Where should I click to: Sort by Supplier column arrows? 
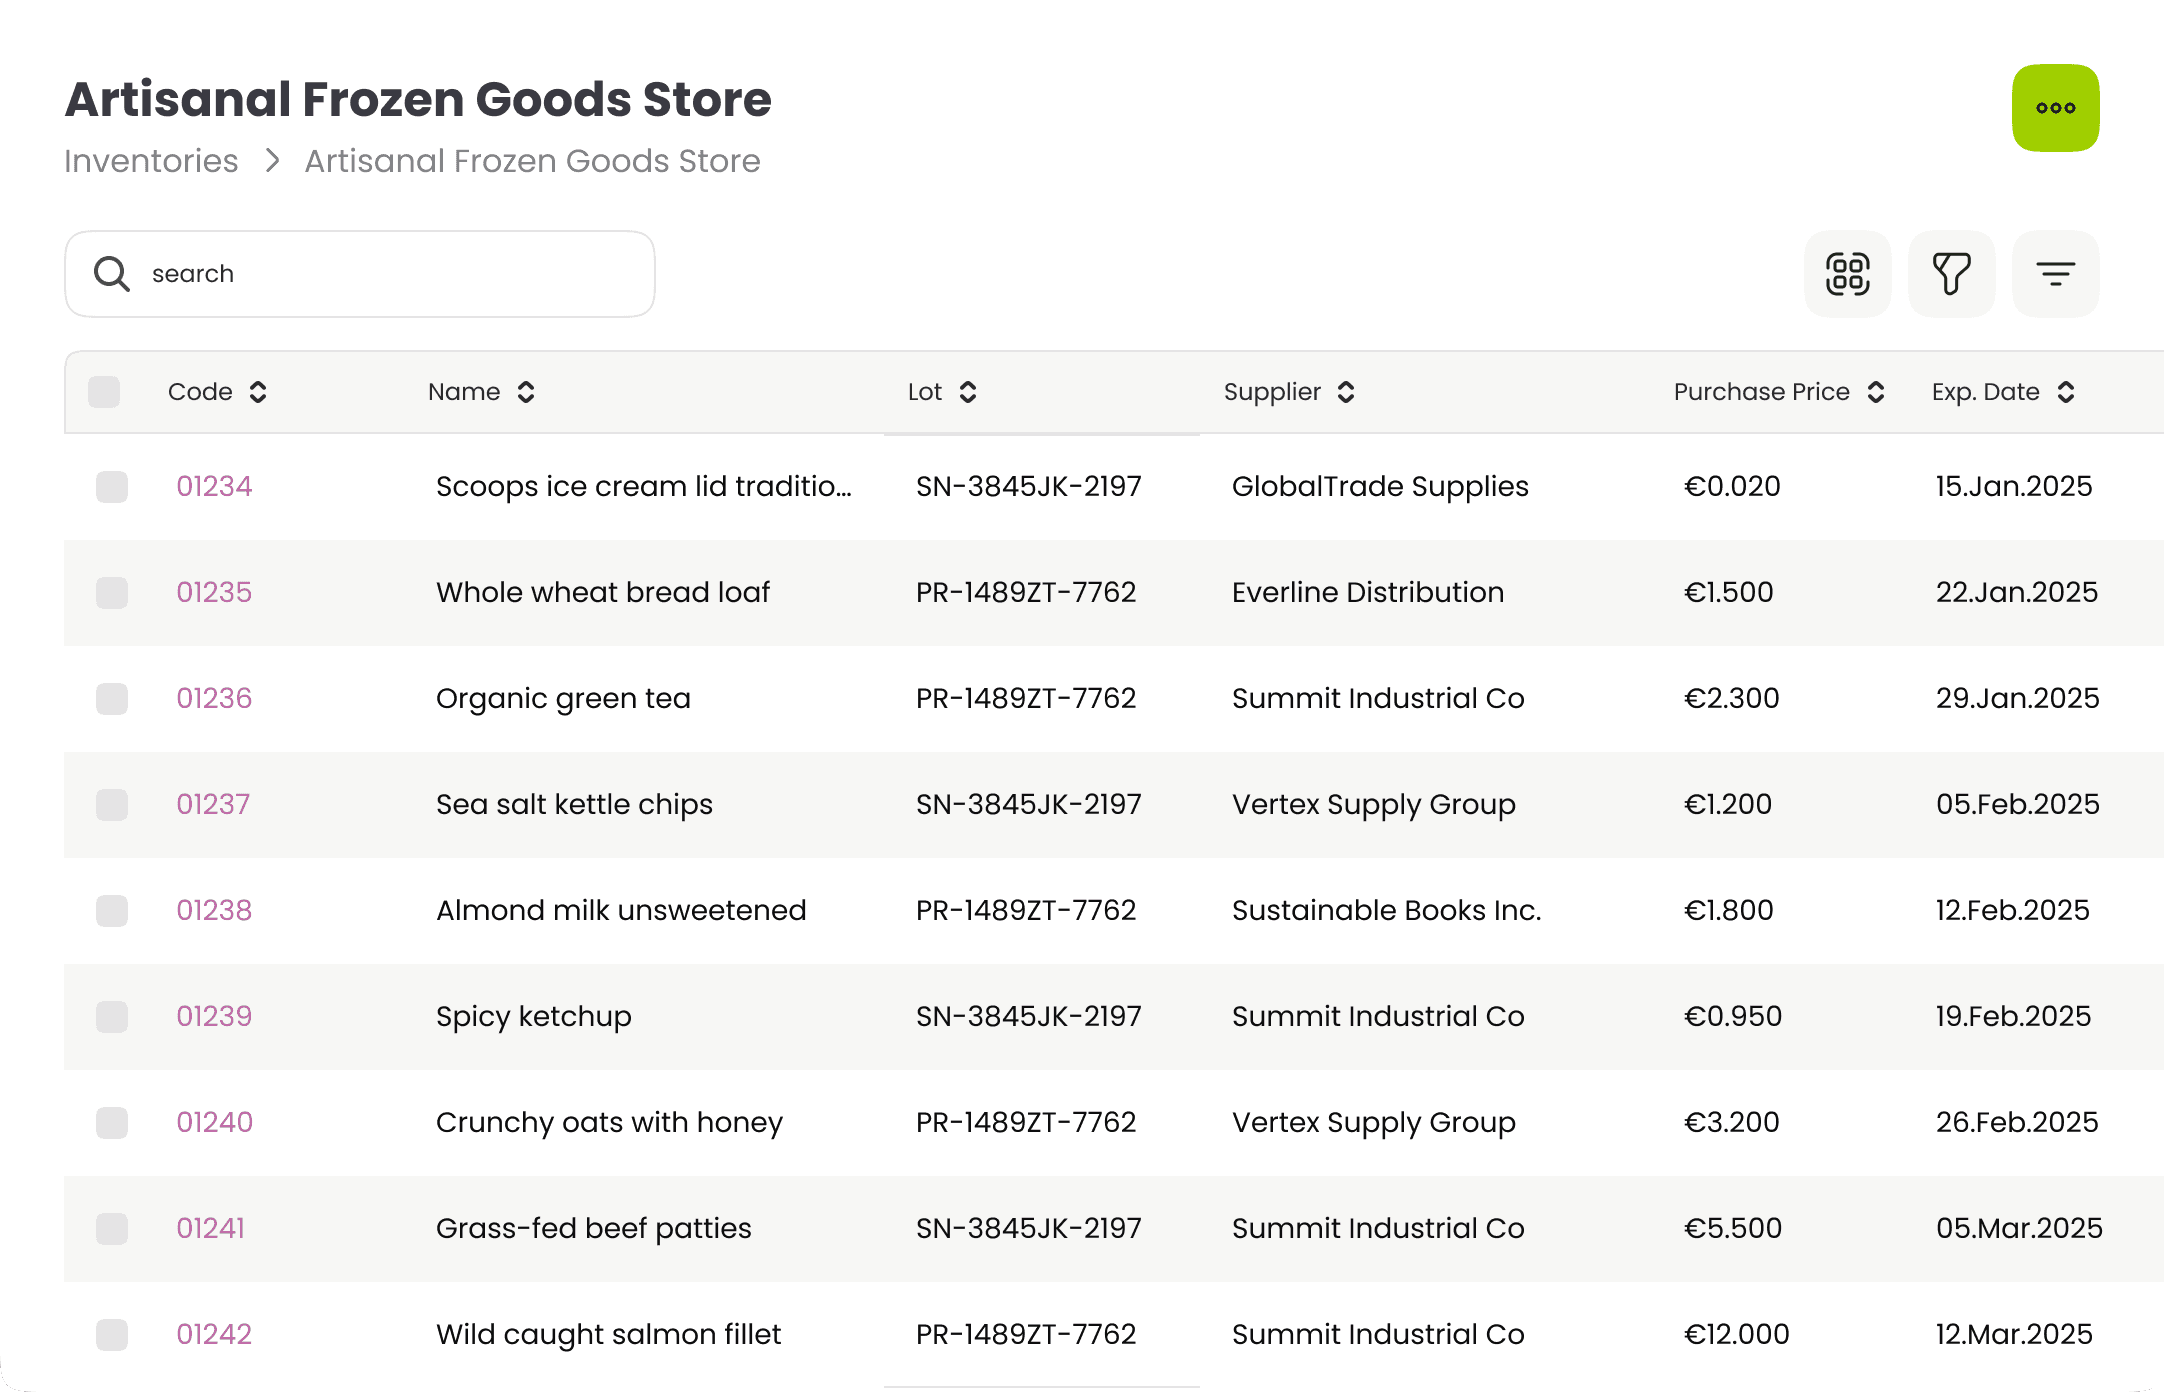click(1346, 392)
